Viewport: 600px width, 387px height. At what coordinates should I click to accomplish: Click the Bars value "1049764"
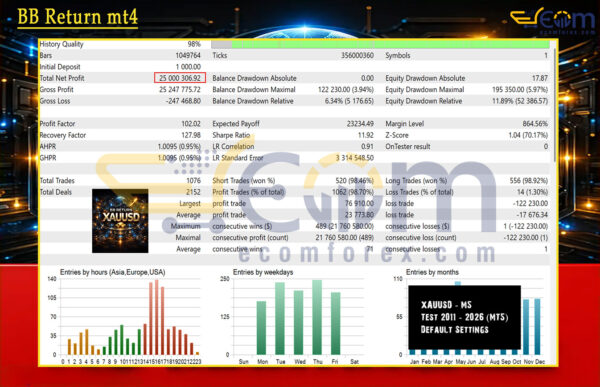coord(188,56)
